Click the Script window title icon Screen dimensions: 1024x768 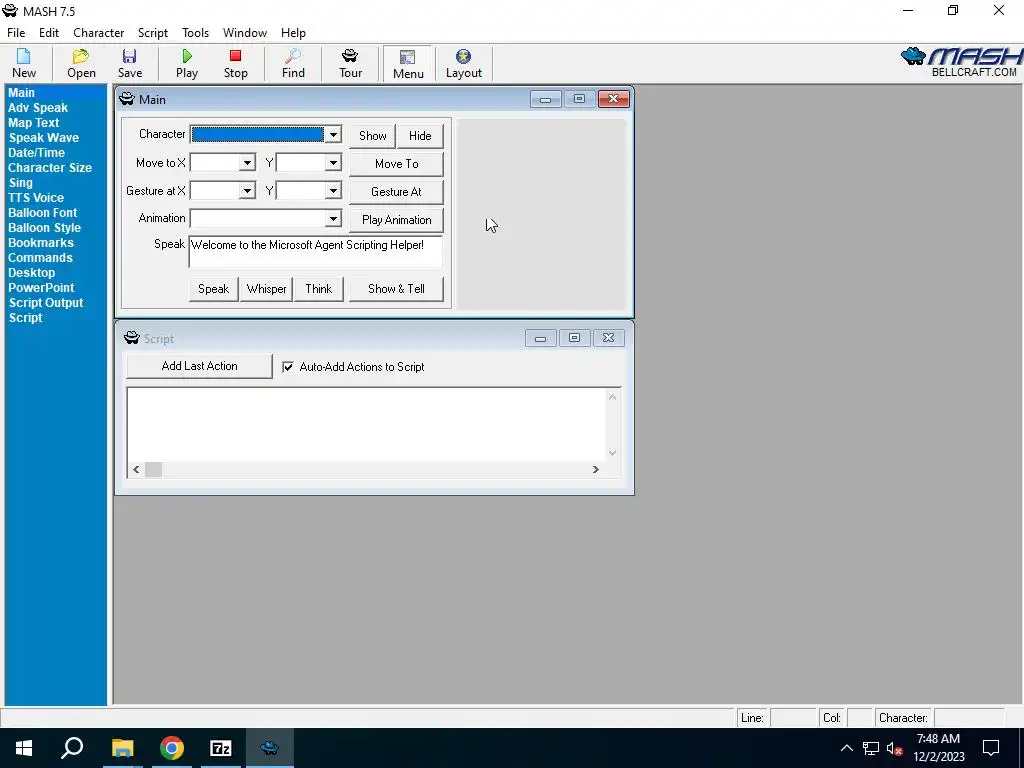[x=132, y=338]
